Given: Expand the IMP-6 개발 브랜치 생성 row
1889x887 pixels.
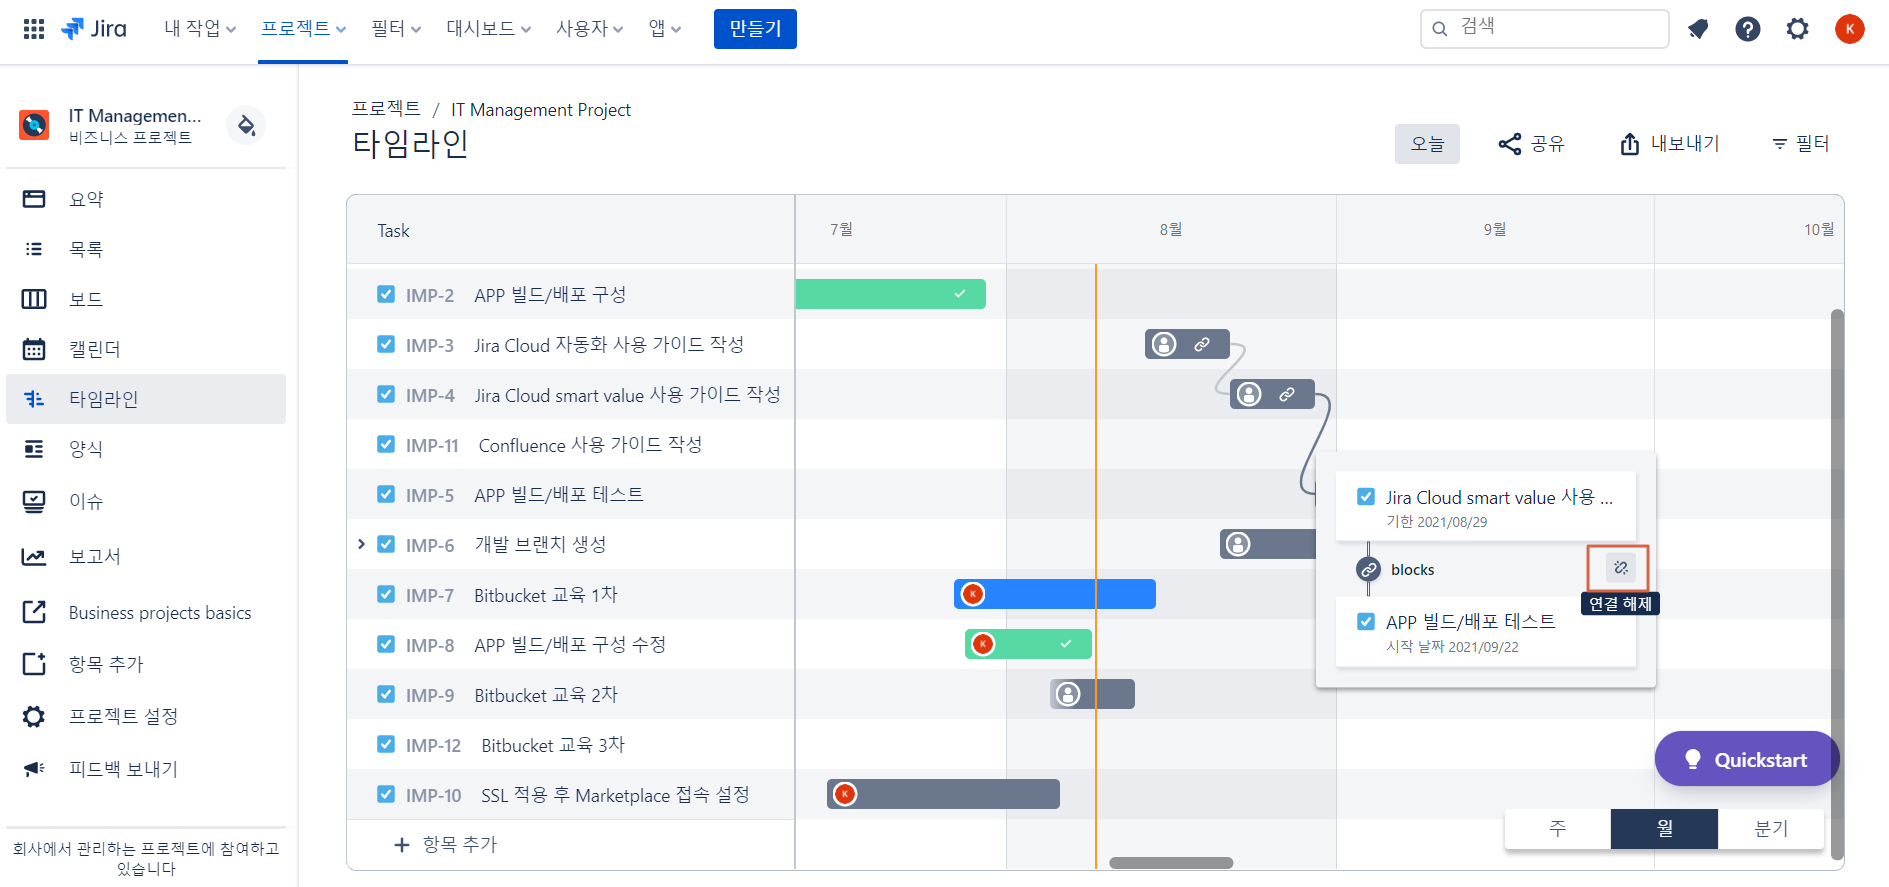Looking at the screenshot, I should coord(361,544).
